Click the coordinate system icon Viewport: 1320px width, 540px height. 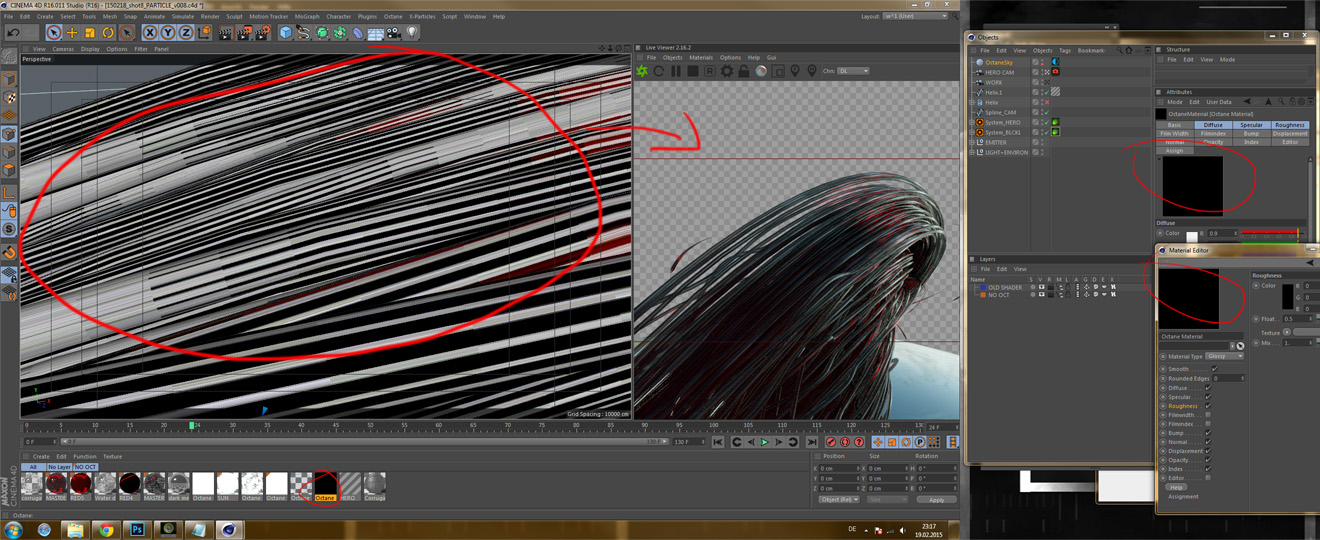(x=204, y=33)
